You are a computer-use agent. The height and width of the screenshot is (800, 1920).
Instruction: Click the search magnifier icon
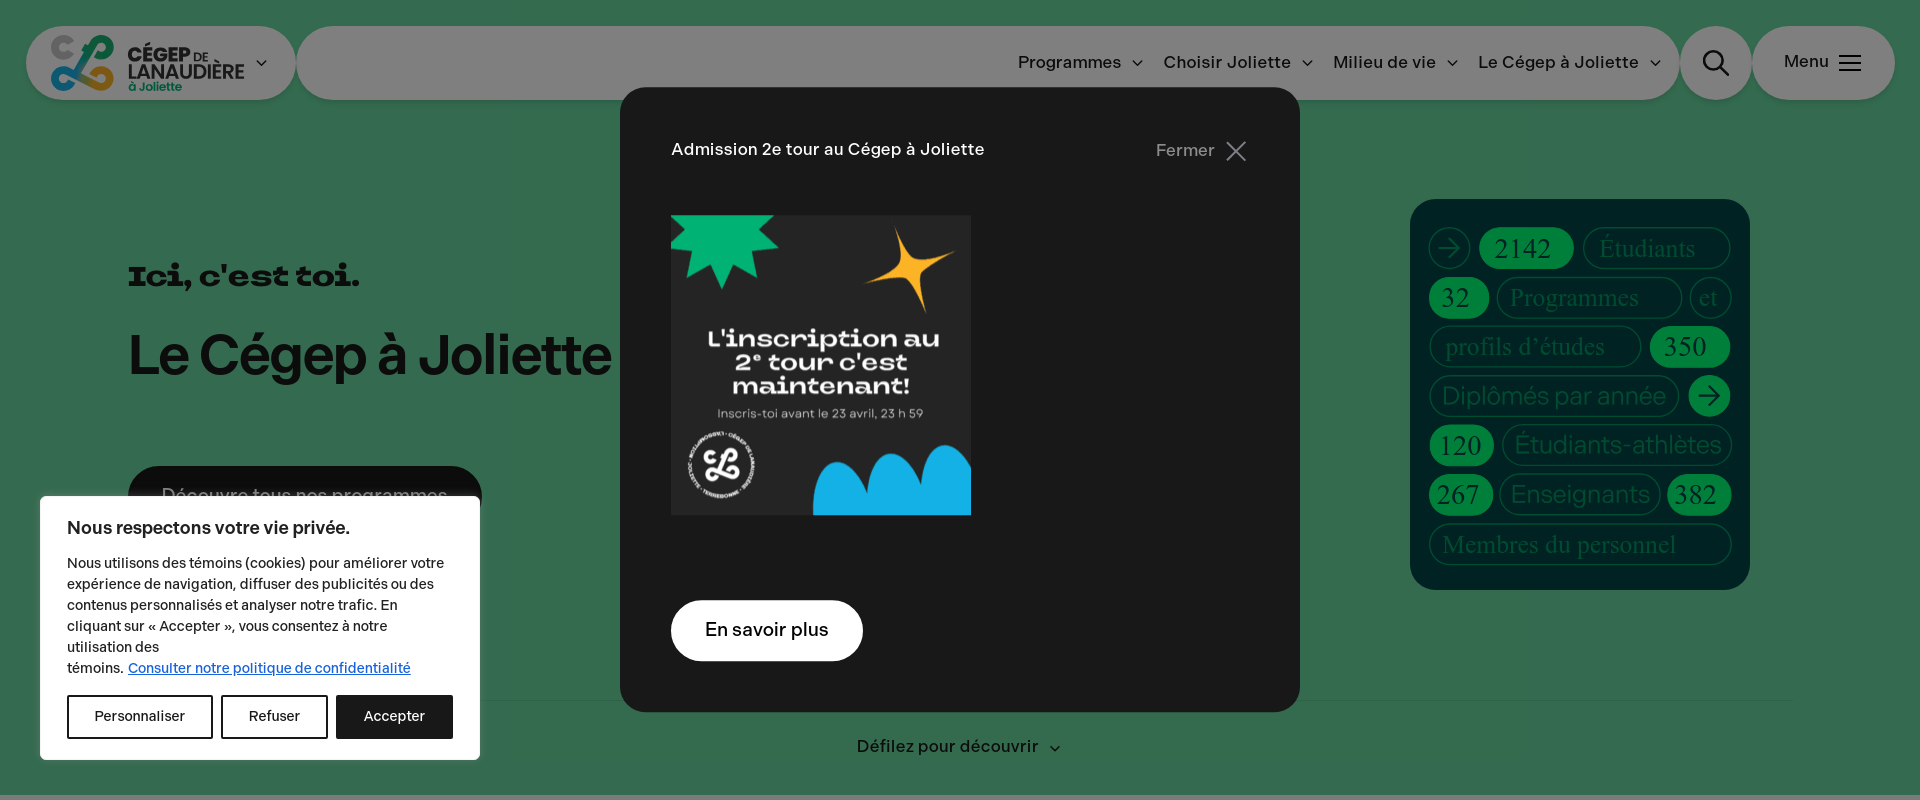[1715, 63]
